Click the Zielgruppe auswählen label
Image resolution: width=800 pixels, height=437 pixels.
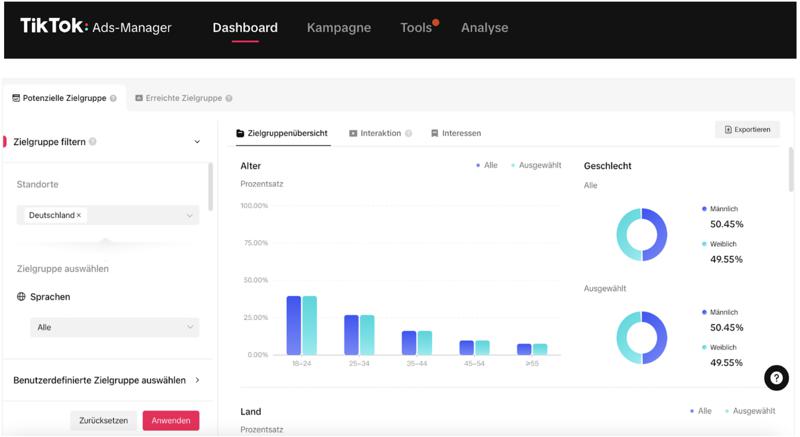(x=63, y=269)
